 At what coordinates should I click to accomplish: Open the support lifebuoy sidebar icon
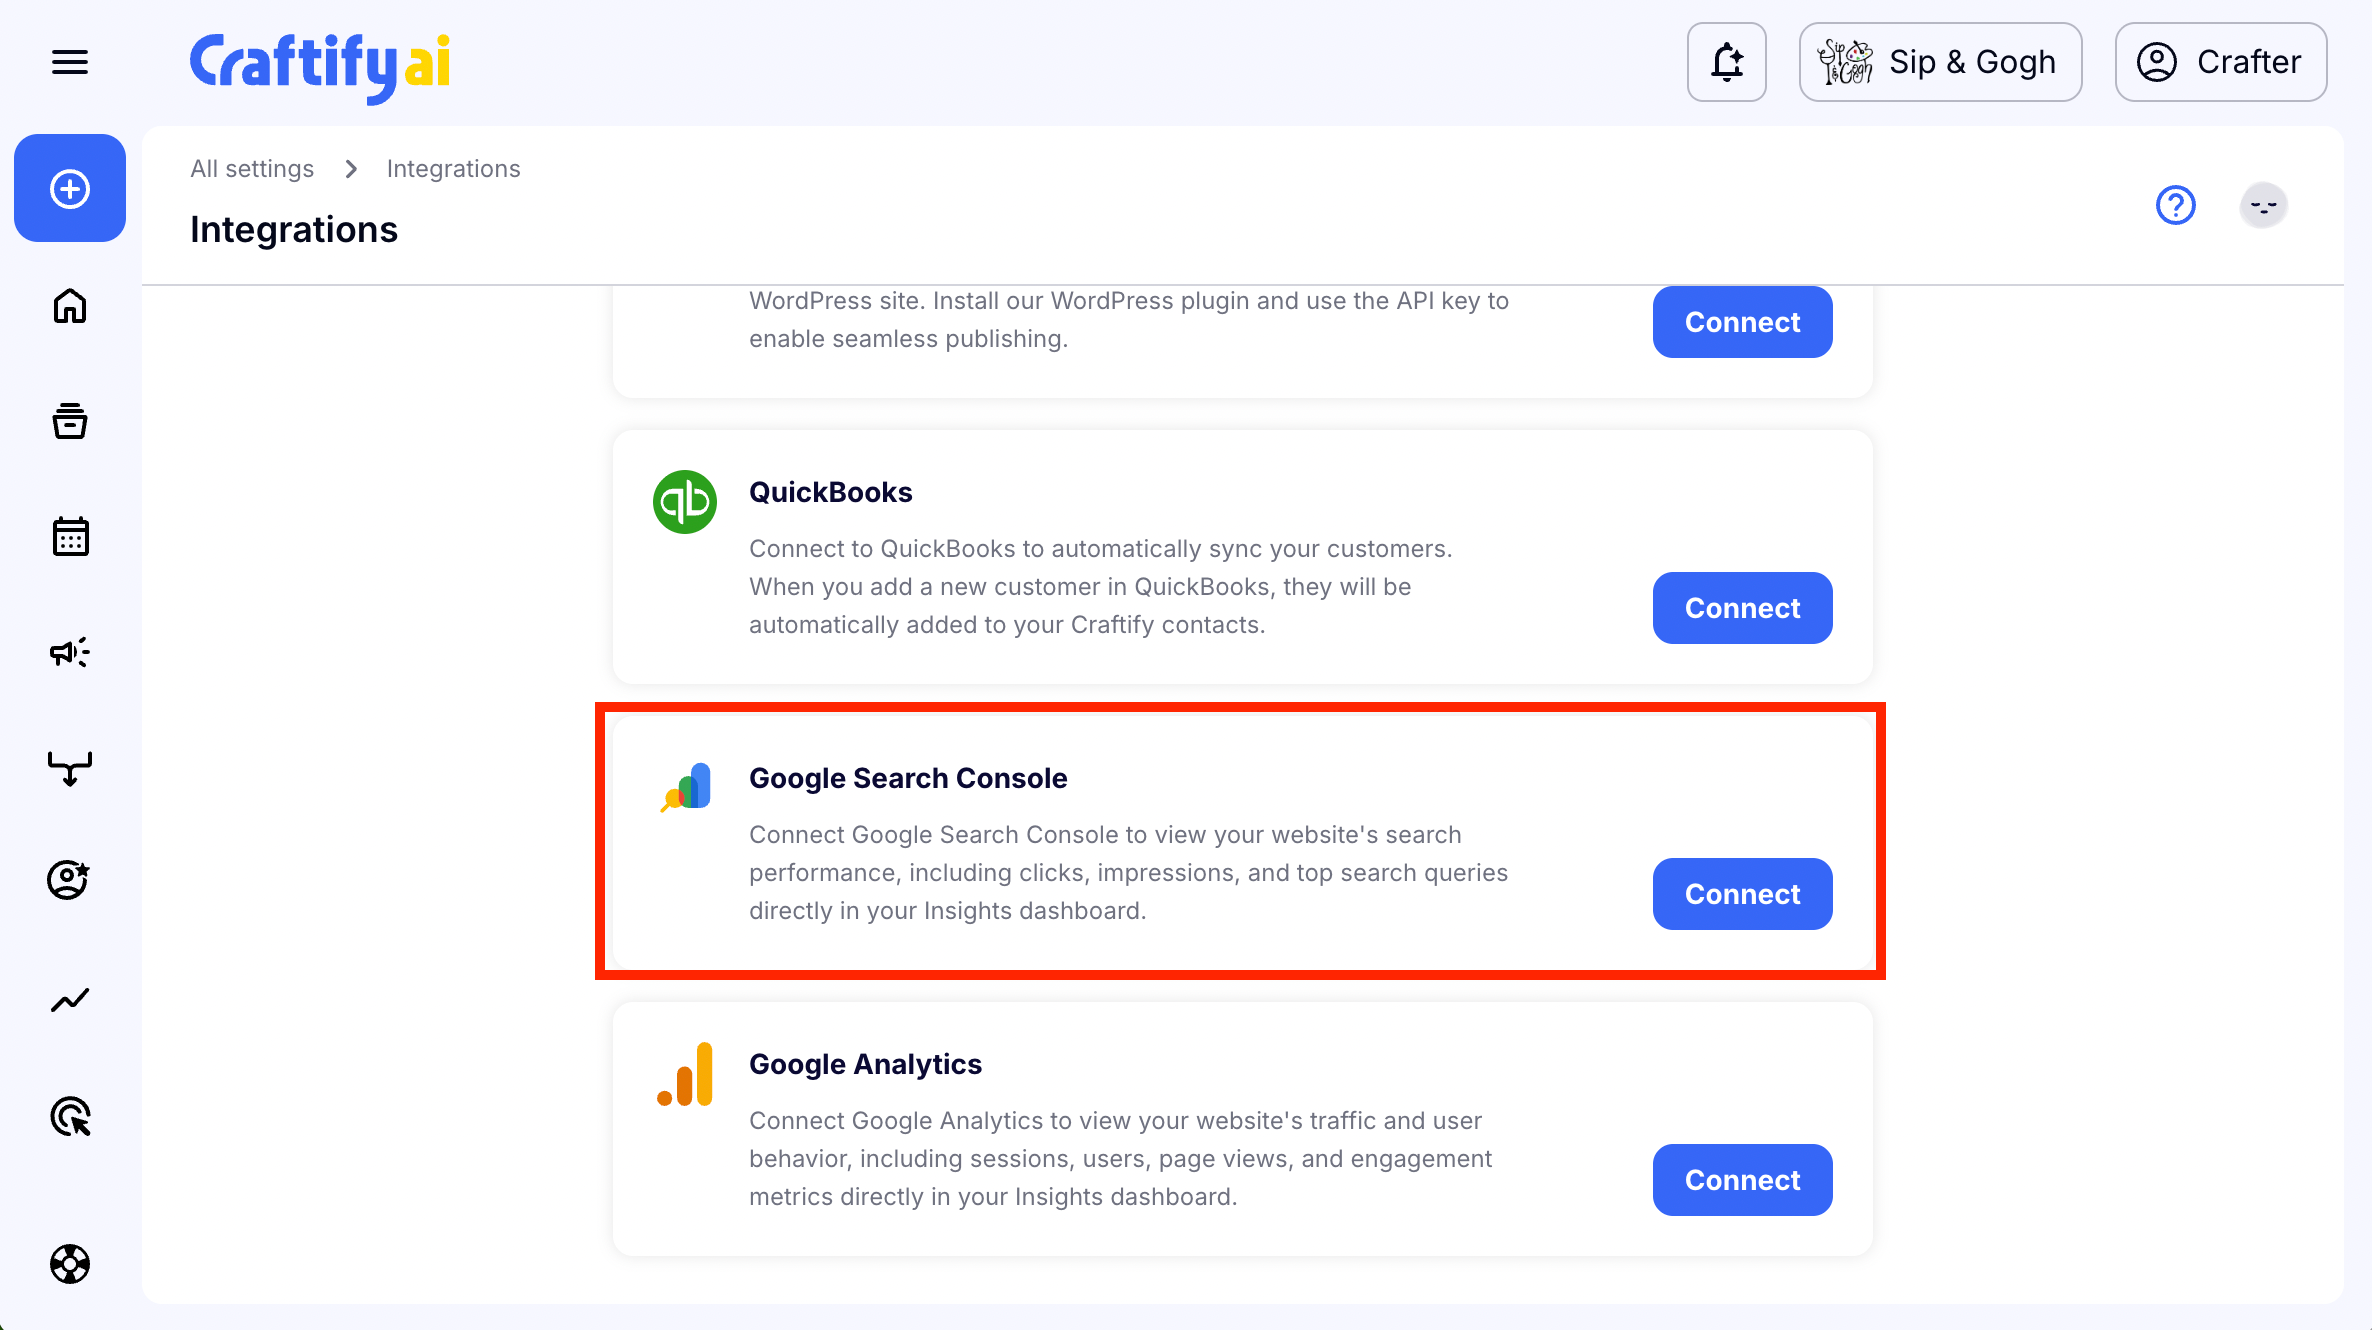70,1264
